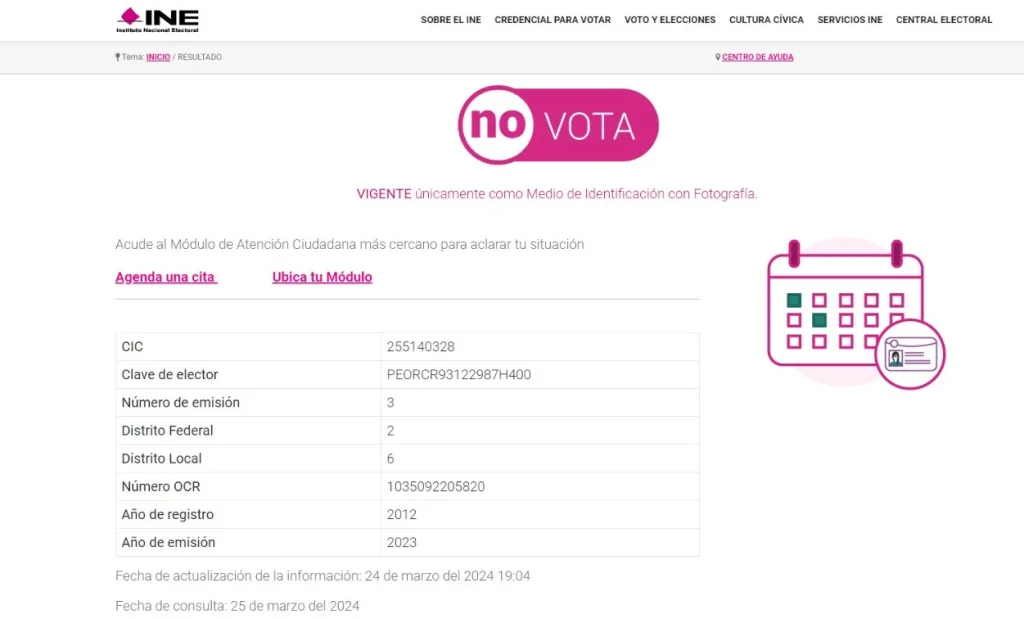This screenshot has height=619, width=1024.
Task: Open the Centro de Ayuda link
Action: [758, 57]
